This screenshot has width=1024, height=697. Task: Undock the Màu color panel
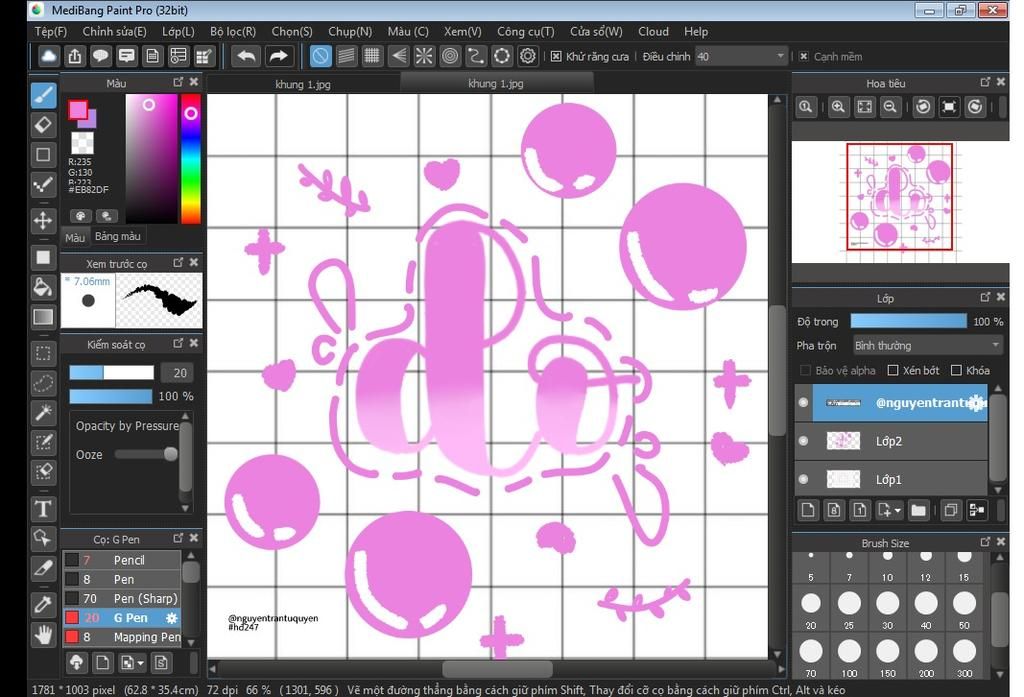pos(178,82)
